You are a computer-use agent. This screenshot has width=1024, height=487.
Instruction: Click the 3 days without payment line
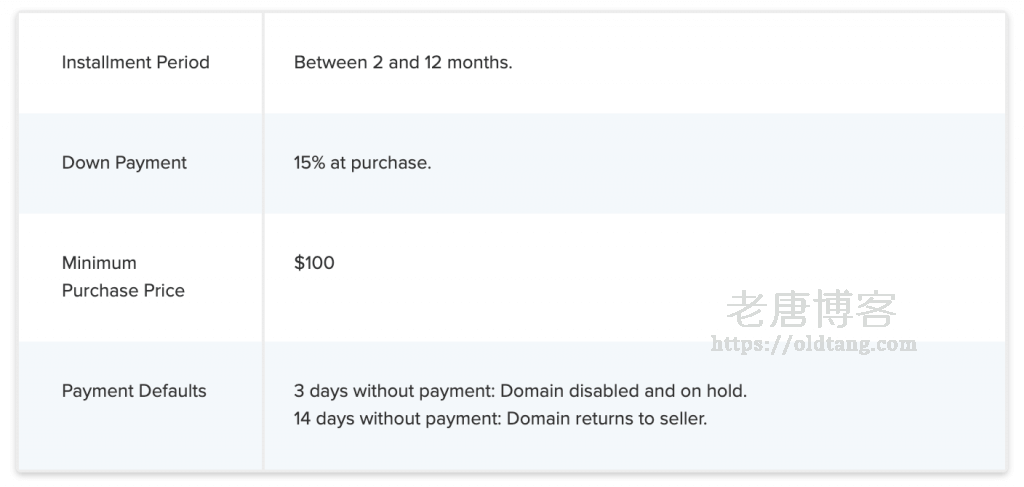(x=520, y=391)
